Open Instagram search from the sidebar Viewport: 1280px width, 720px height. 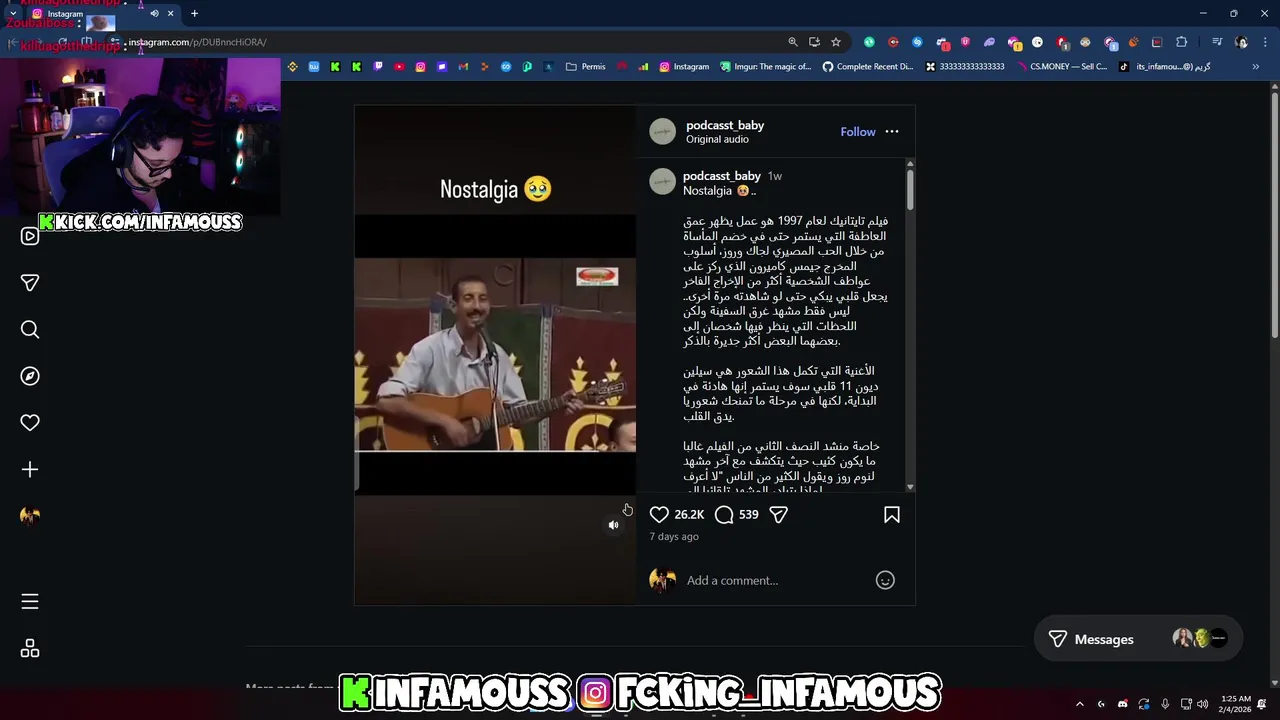[x=30, y=329]
